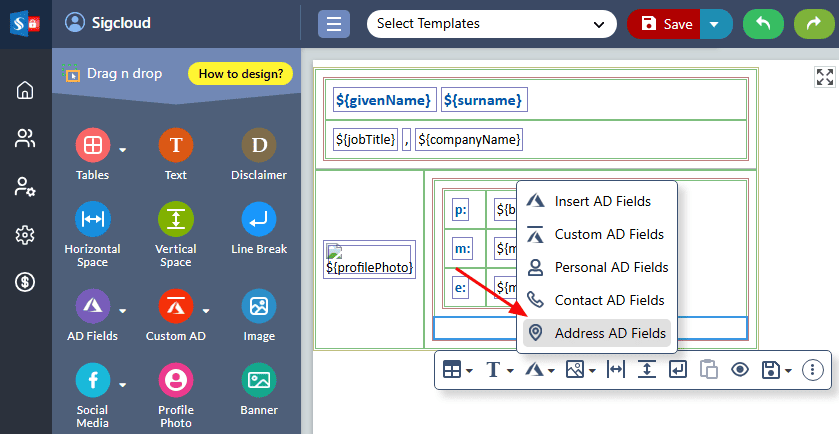Select the Horizontal Space element

pyautogui.click(x=92, y=219)
